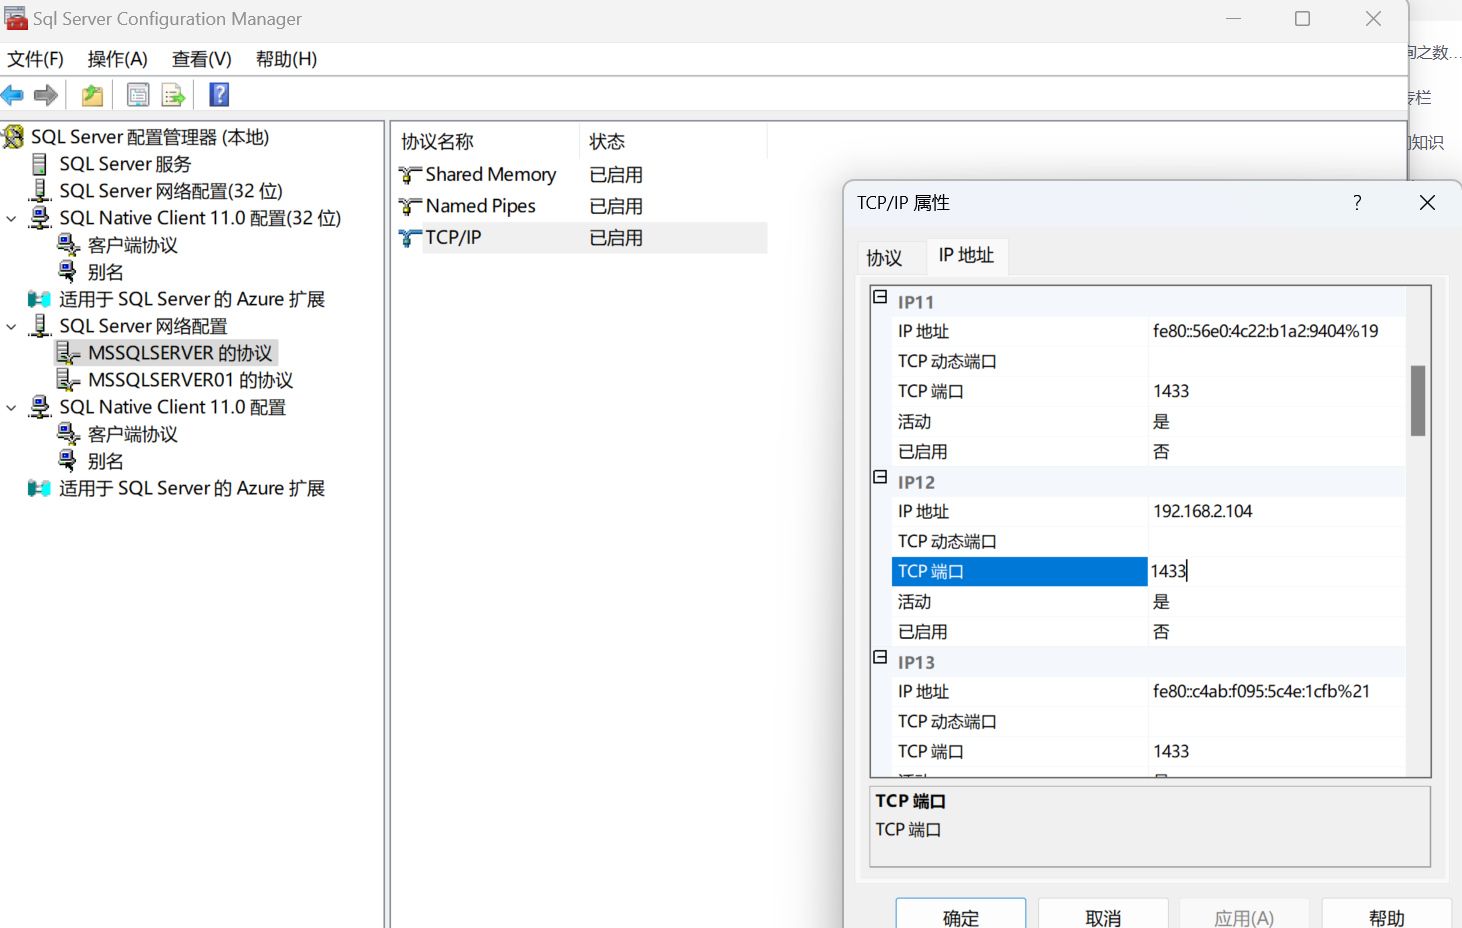Collapse the SQL Native Client 11.0 配置 node
The image size is (1462, 928).
[x=11, y=407]
